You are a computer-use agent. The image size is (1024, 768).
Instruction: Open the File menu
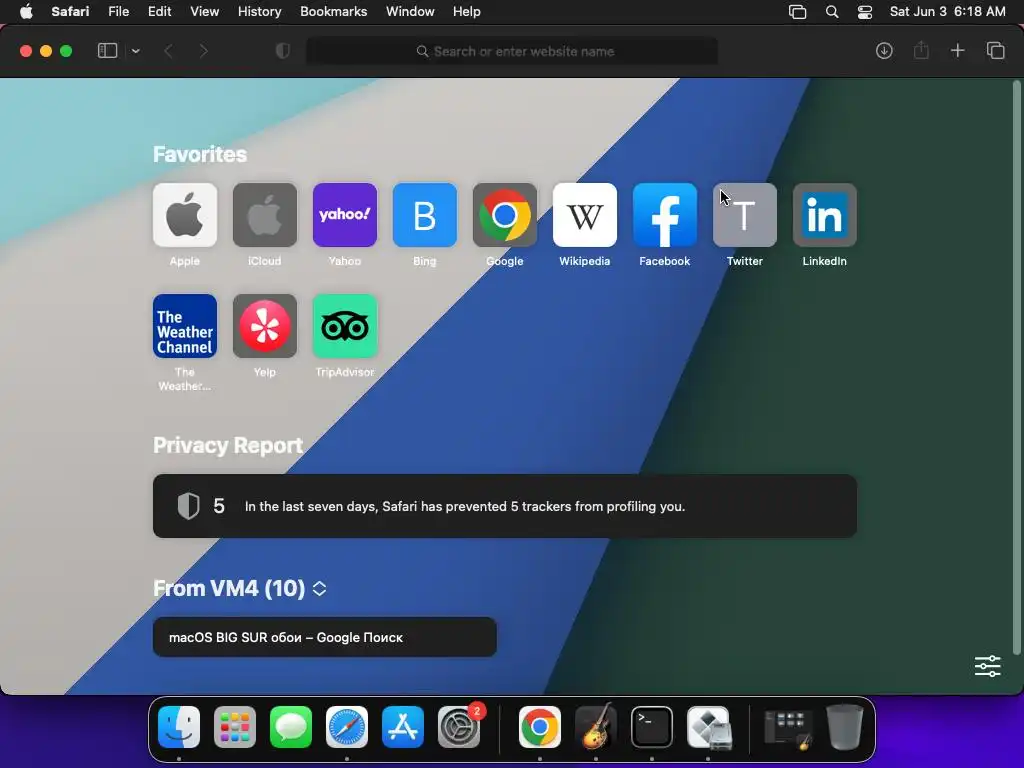(x=118, y=12)
